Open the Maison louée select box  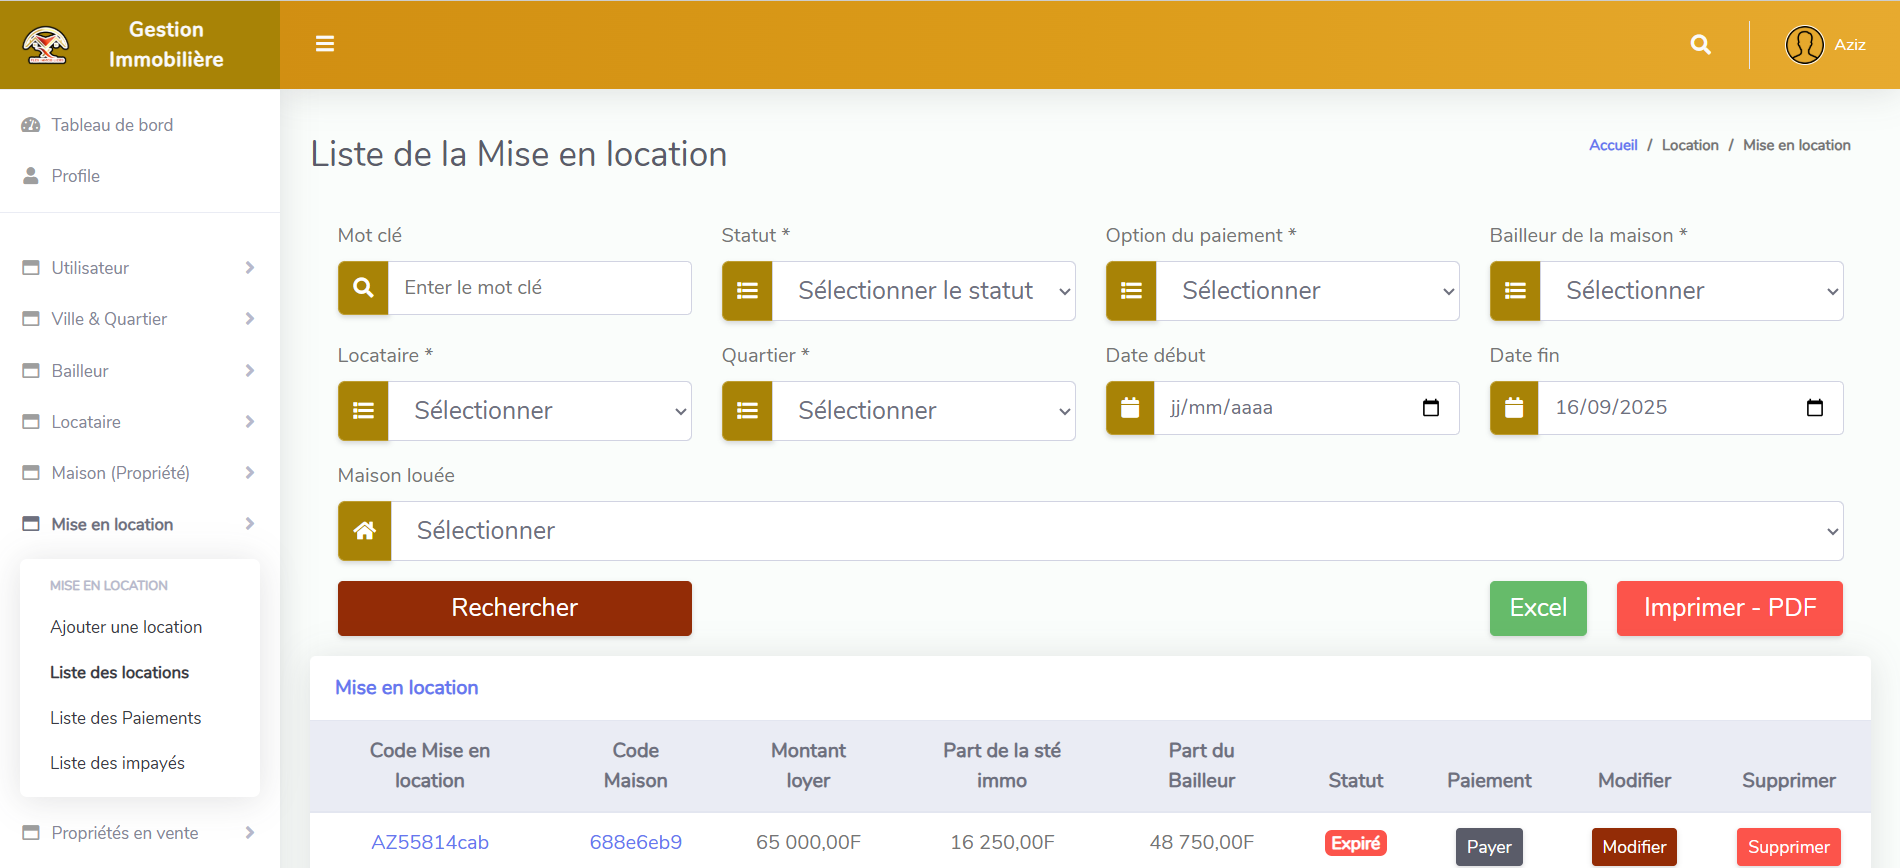pos(1116,531)
